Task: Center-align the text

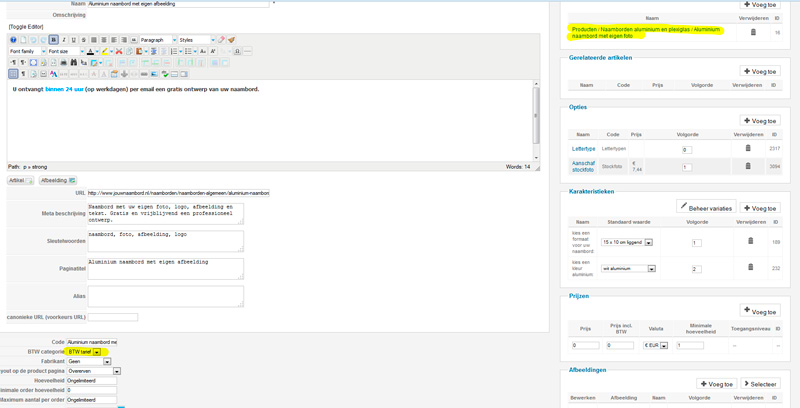Action: pos(104,40)
